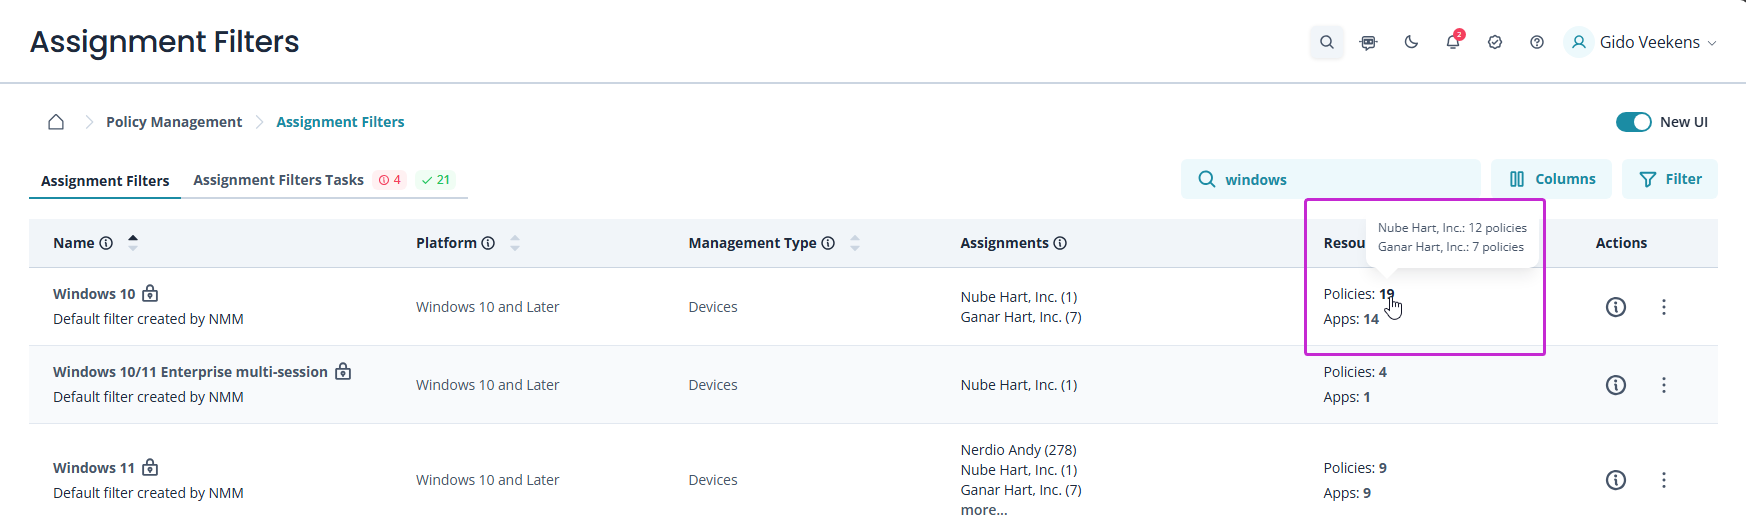Switch to Assignment Filters Tasks tab
This screenshot has width=1746, height=532.
[x=278, y=180]
